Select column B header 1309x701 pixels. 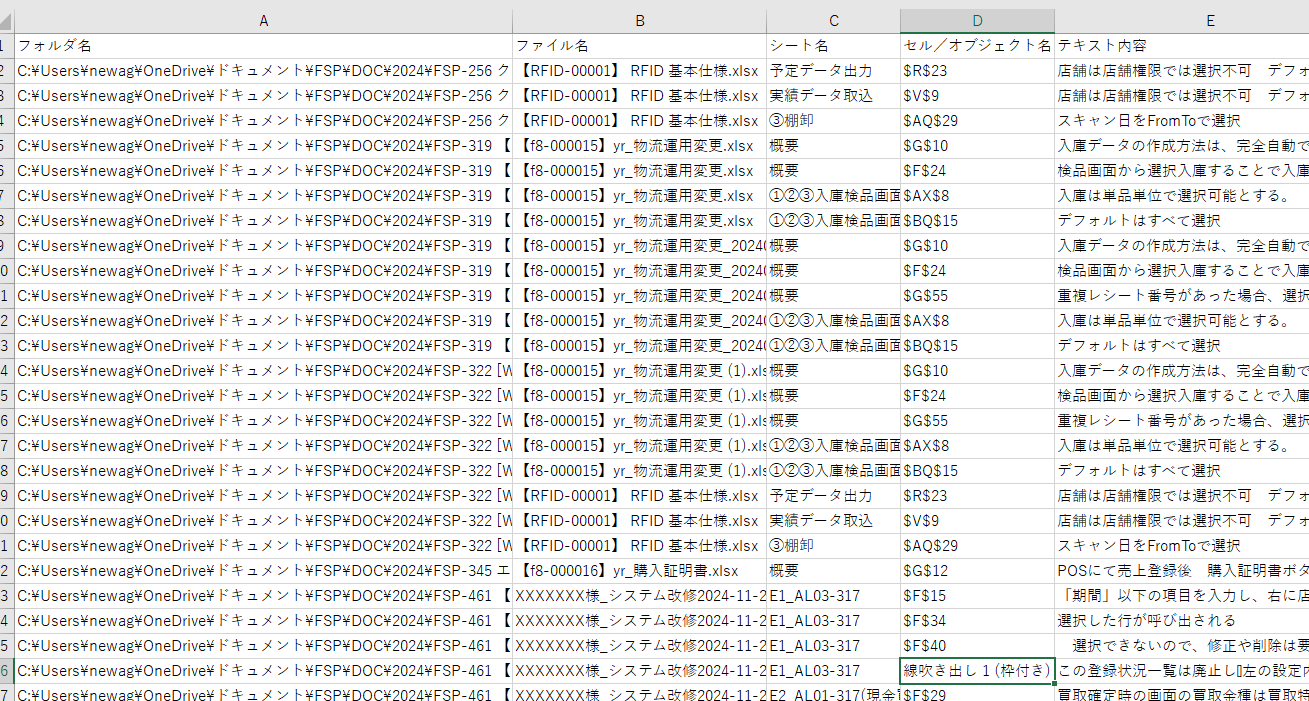[640, 21]
